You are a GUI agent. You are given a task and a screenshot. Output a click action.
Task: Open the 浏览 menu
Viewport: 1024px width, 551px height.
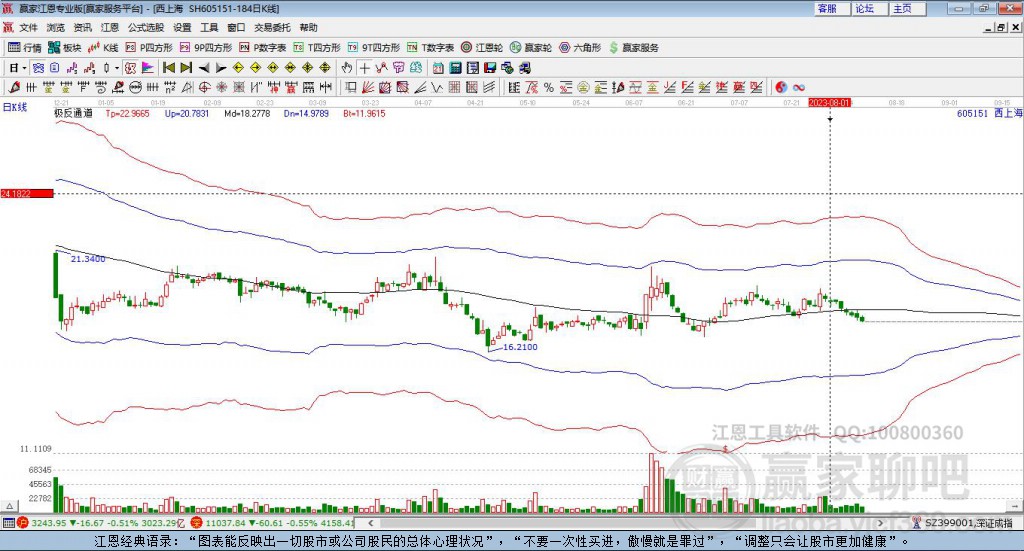pyautogui.click(x=56, y=27)
